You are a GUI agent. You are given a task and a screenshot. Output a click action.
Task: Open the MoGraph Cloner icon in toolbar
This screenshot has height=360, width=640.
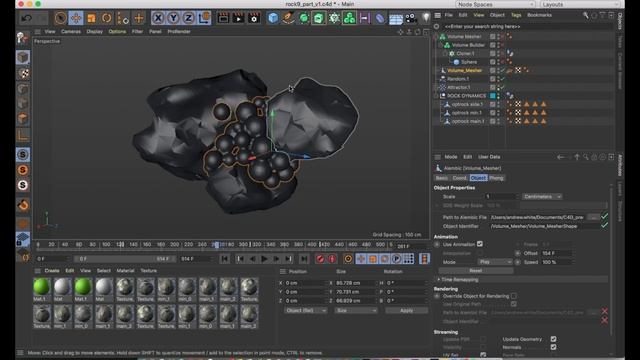(x=334, y=18)
